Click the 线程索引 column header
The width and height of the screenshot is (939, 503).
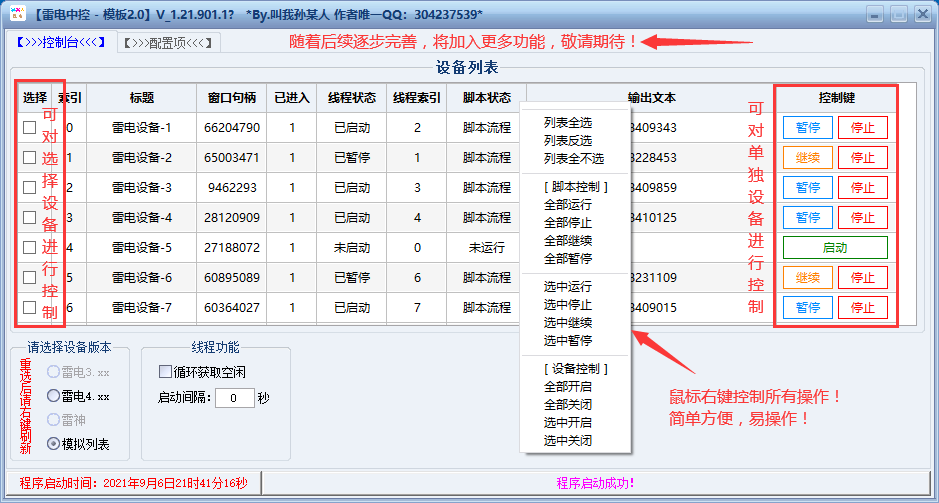point(417,98)
